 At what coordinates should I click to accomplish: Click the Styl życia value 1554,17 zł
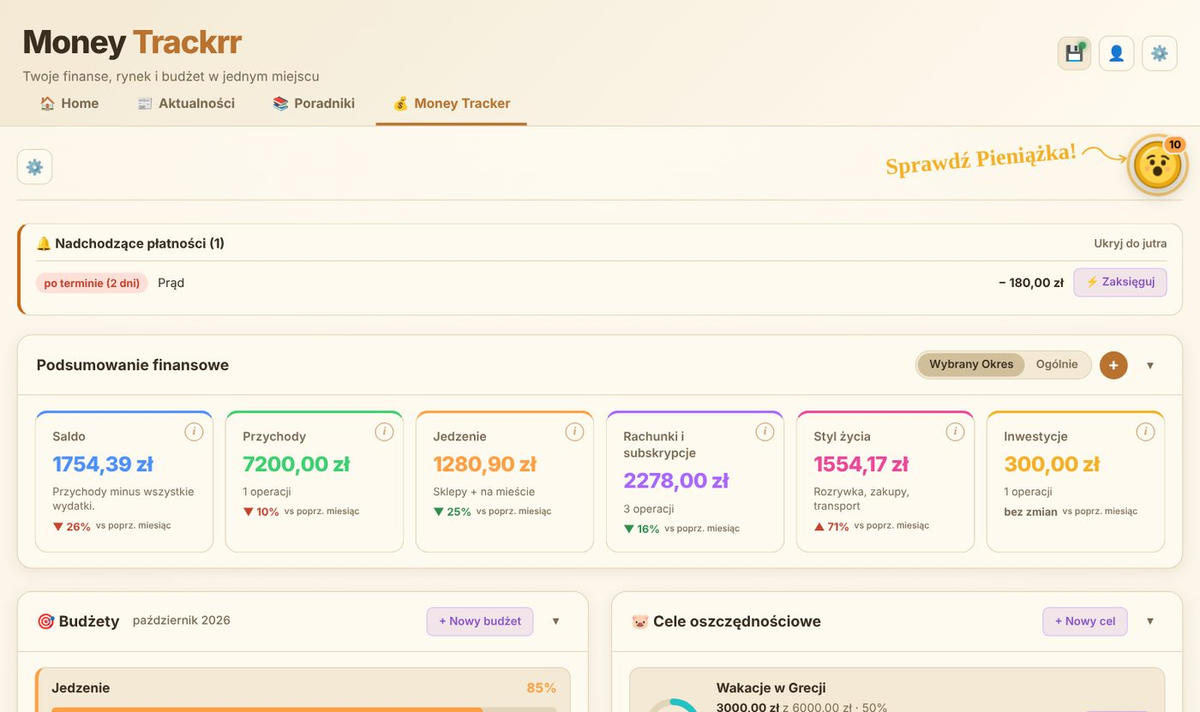click(x=861, y=464)
